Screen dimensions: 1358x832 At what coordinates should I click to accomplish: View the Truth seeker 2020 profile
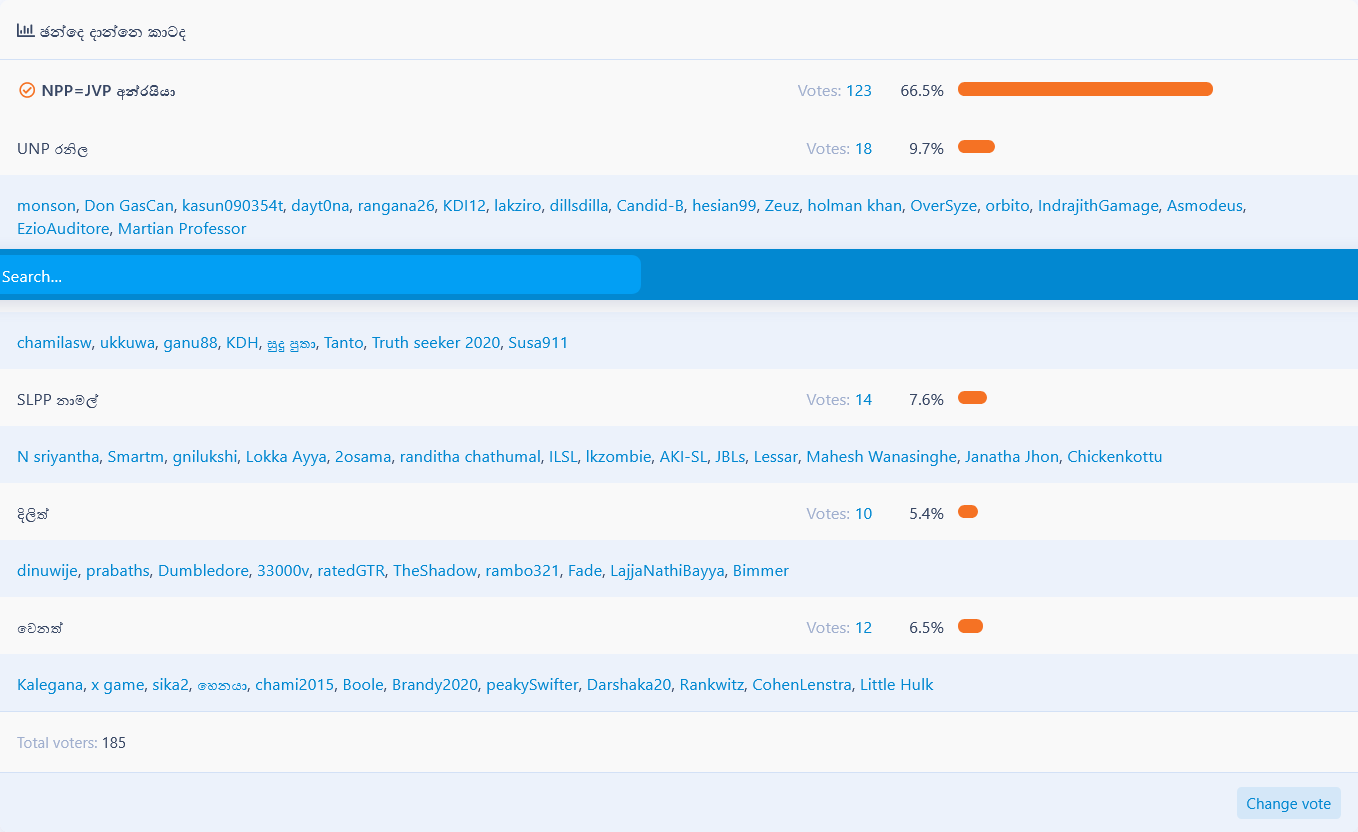(436, 343)
